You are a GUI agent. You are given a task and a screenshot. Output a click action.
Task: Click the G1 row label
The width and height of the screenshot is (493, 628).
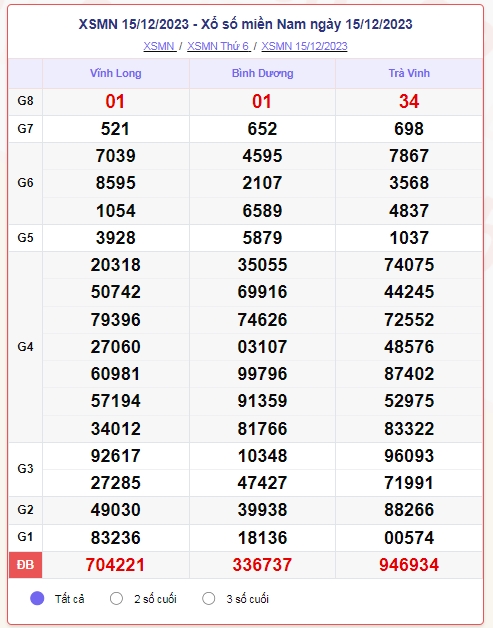pos(25,537)
